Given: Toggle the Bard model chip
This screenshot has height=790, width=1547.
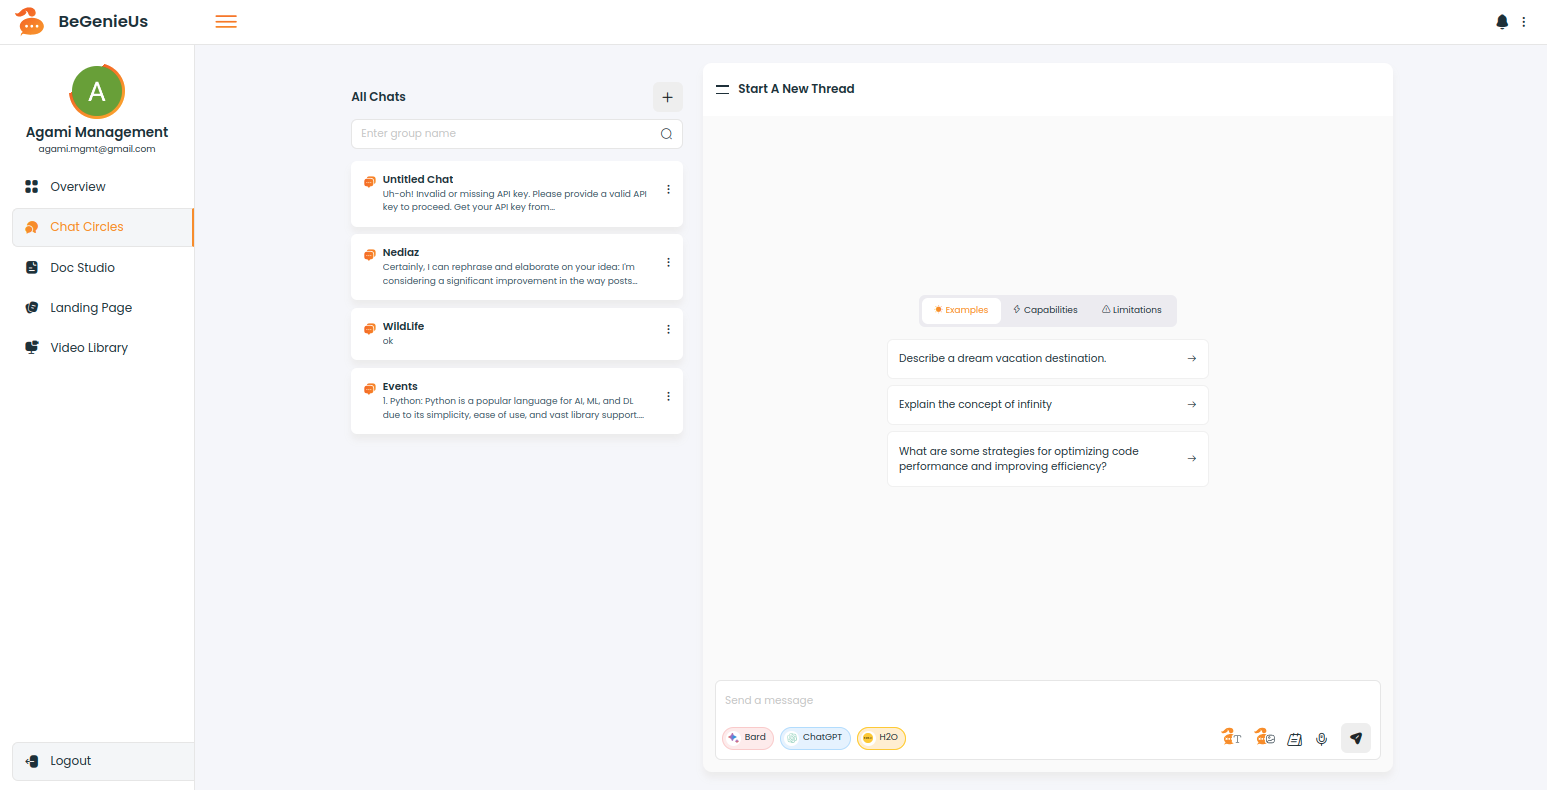Looking at the screenshot, I should pos(748,738).
